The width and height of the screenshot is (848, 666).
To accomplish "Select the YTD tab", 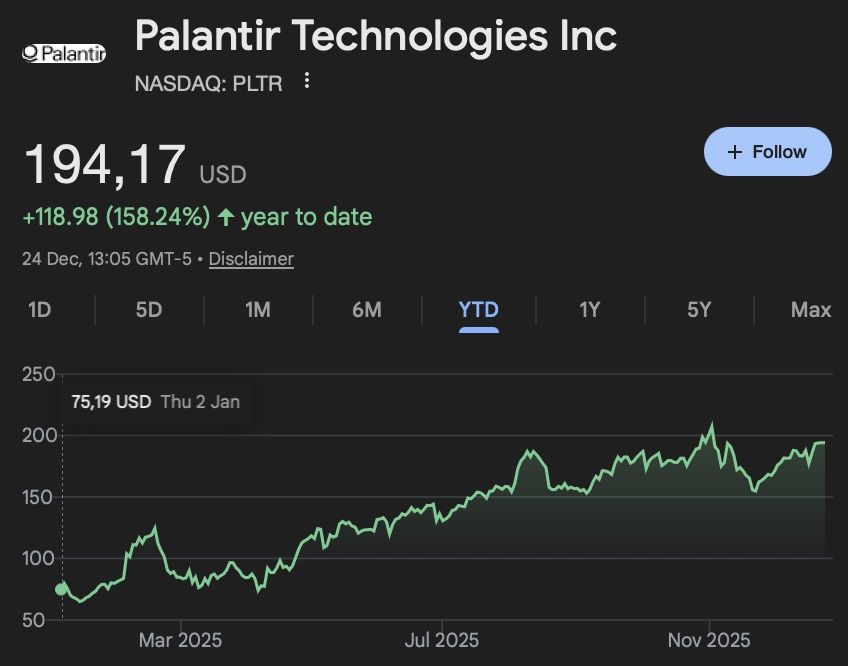I will tap(477, 311).
